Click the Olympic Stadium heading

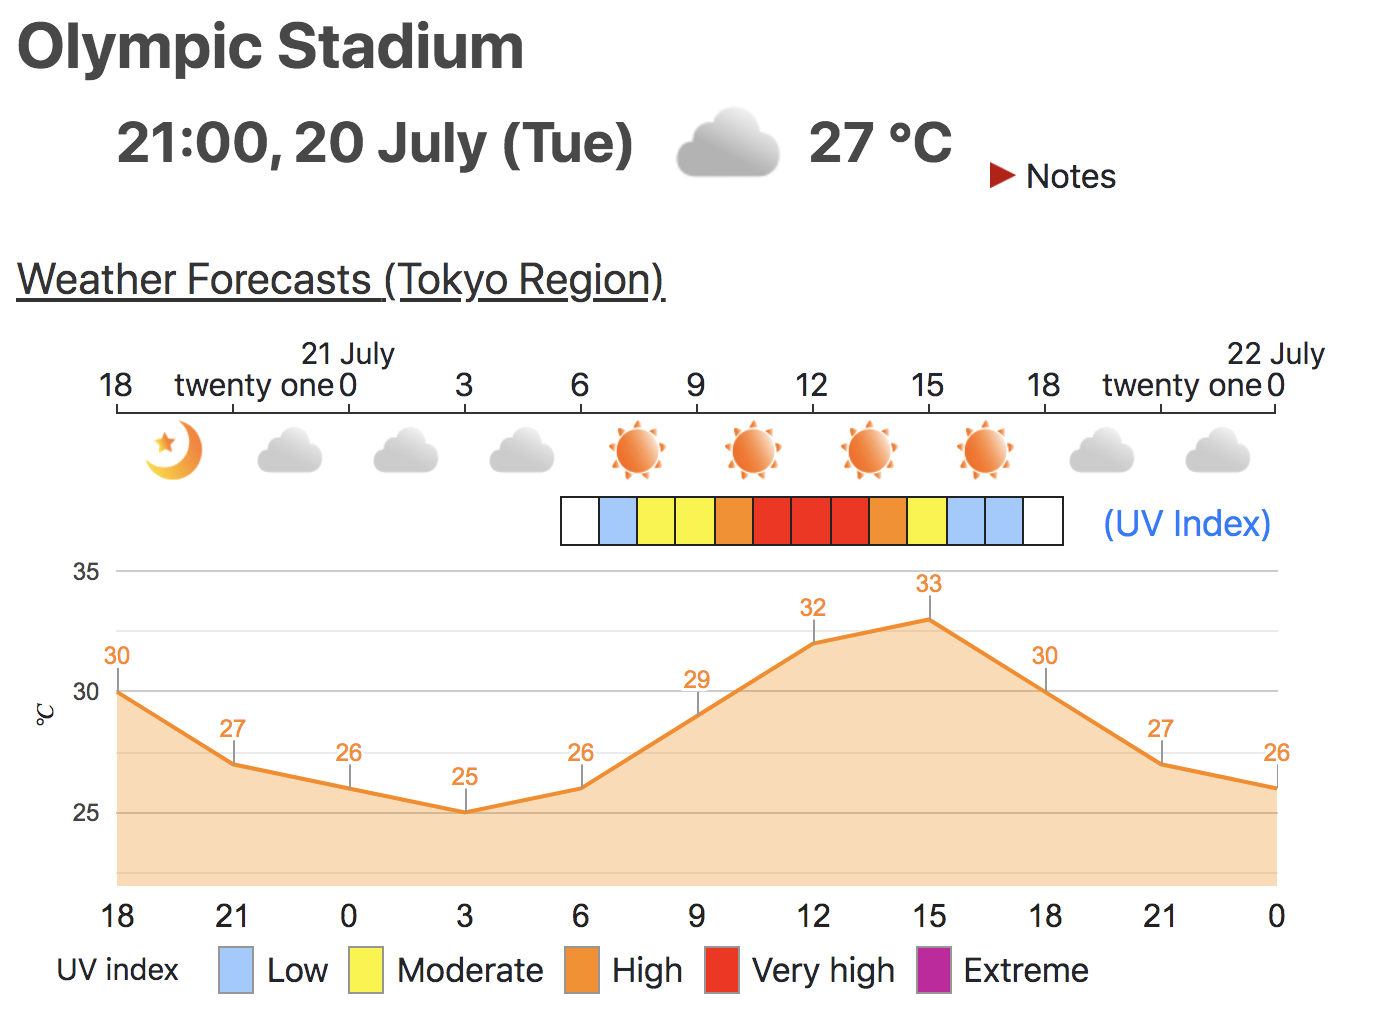pos(271,47)
